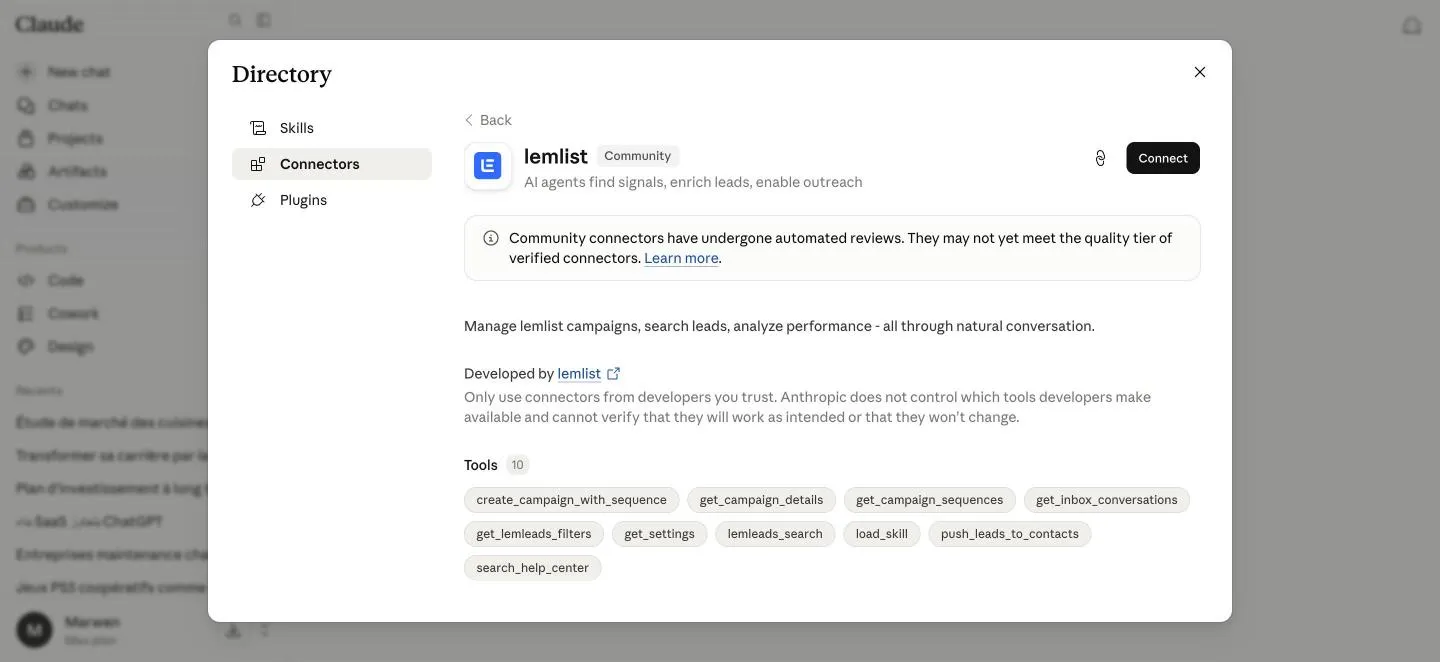Select the create_campaign_with_sequence tool chip
The width and height of the screenshot is (1440, 662).
[x=571, y=500]
